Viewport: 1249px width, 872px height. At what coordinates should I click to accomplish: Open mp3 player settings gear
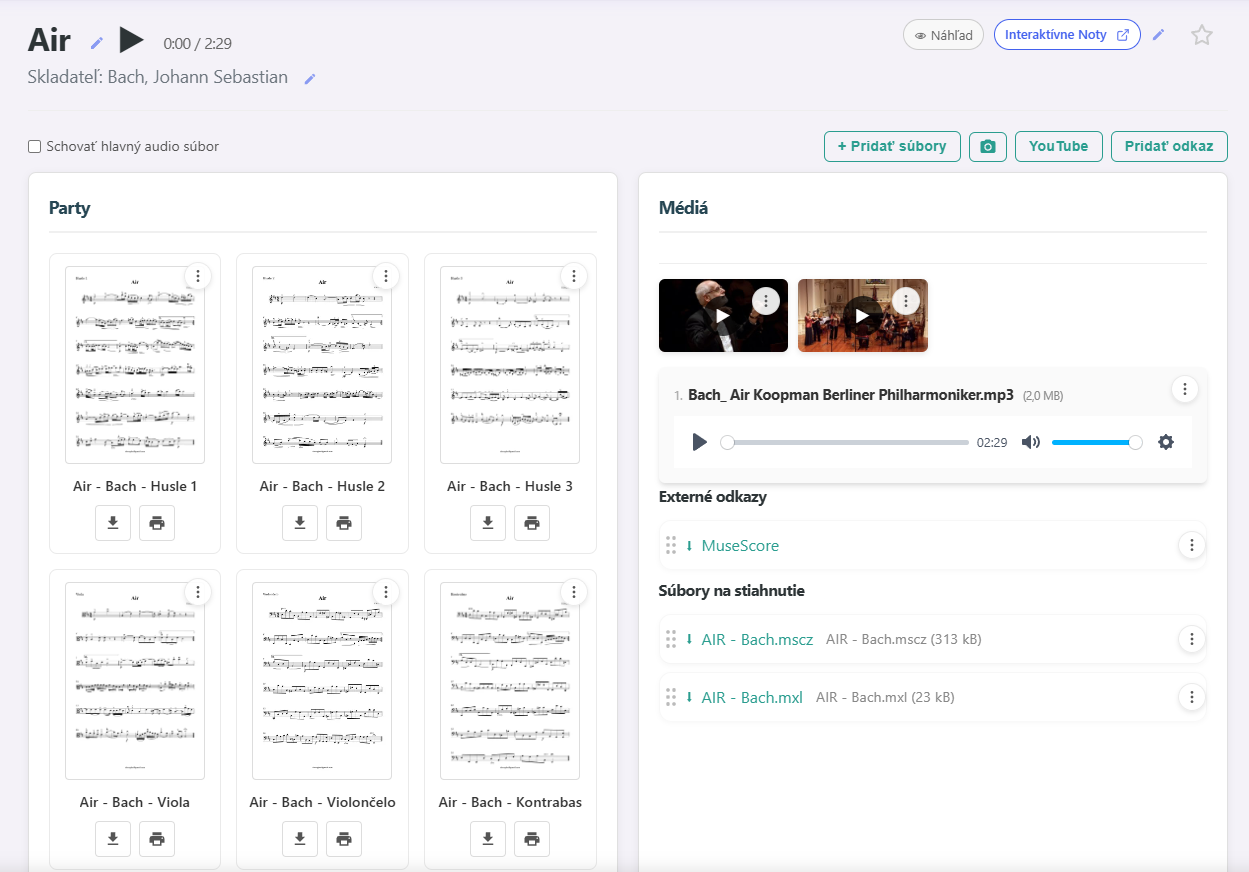point(1166,442)
